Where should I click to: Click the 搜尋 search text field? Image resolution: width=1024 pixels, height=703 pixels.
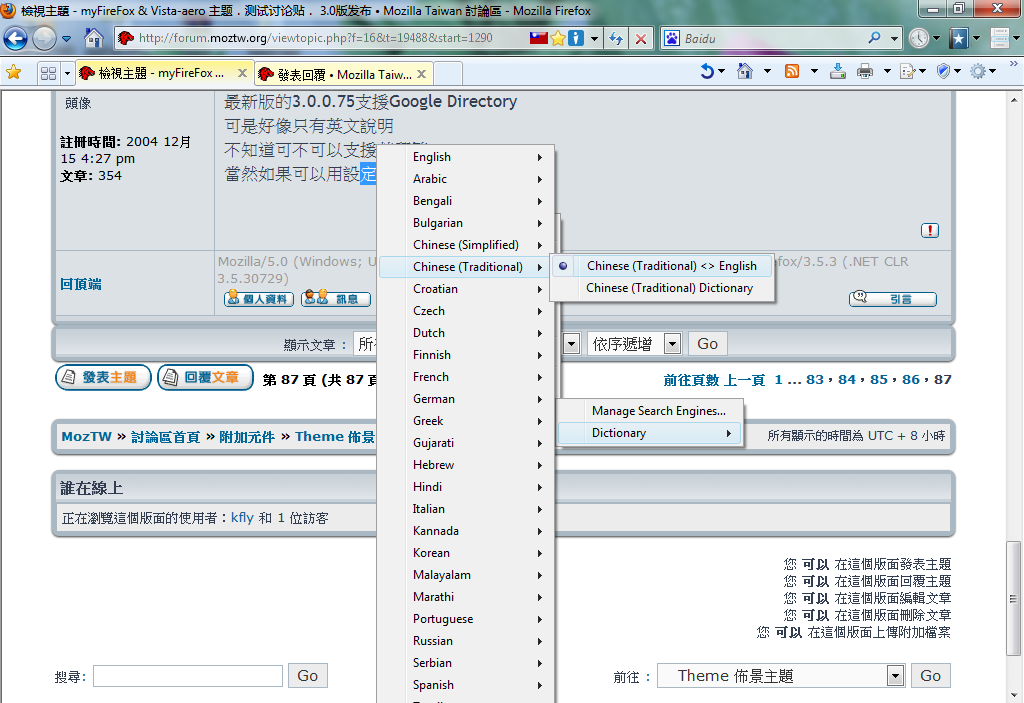[x=188, y=676]
